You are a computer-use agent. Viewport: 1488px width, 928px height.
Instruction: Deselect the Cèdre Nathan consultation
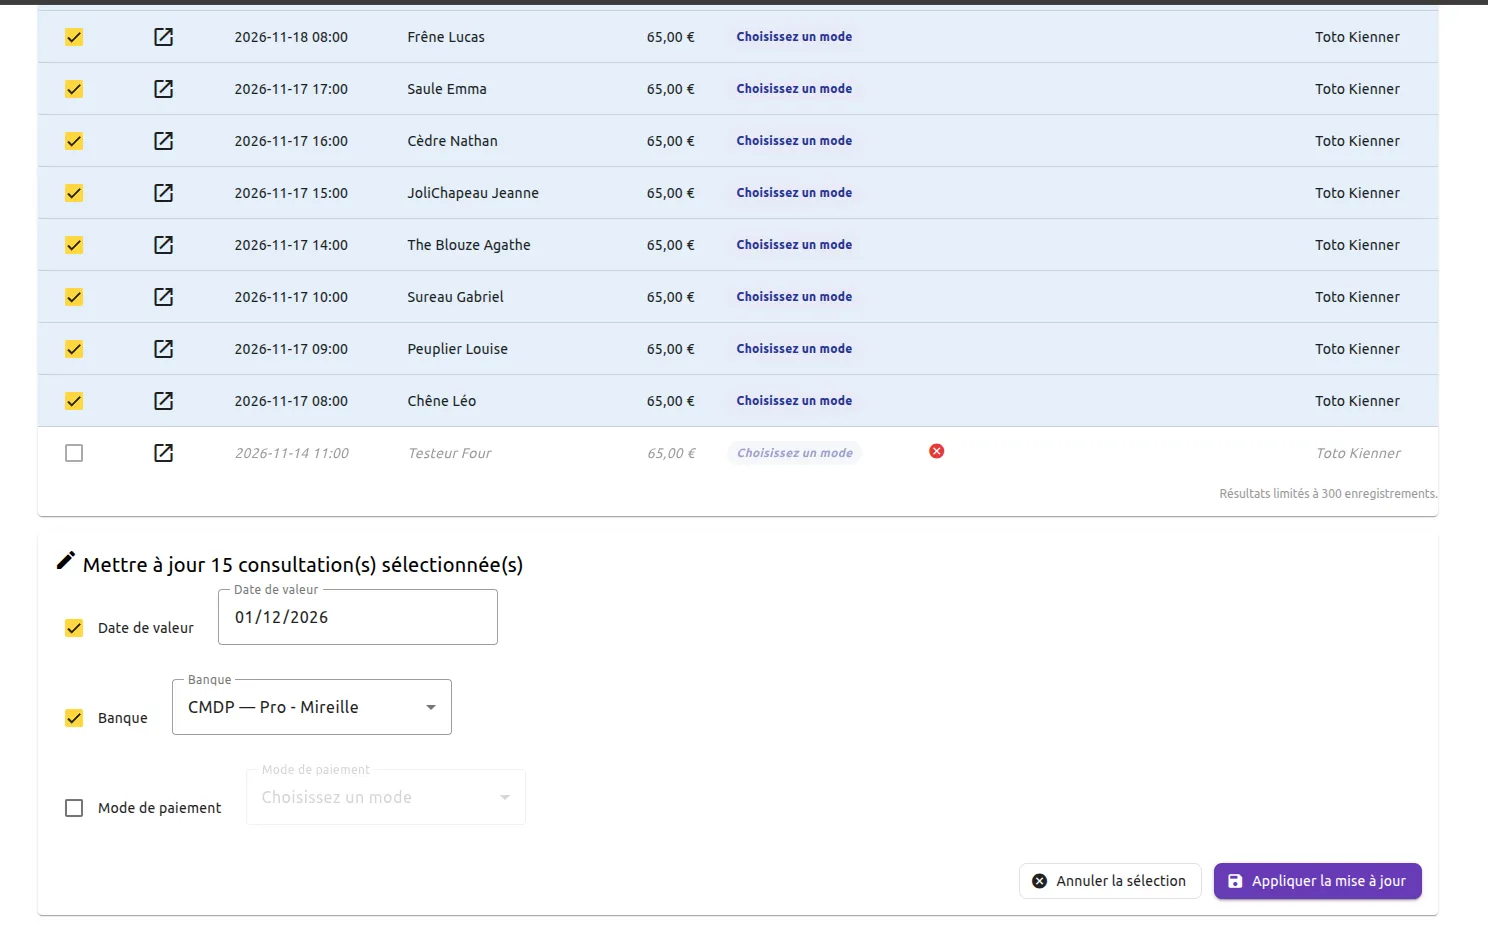tap(74, 141)
